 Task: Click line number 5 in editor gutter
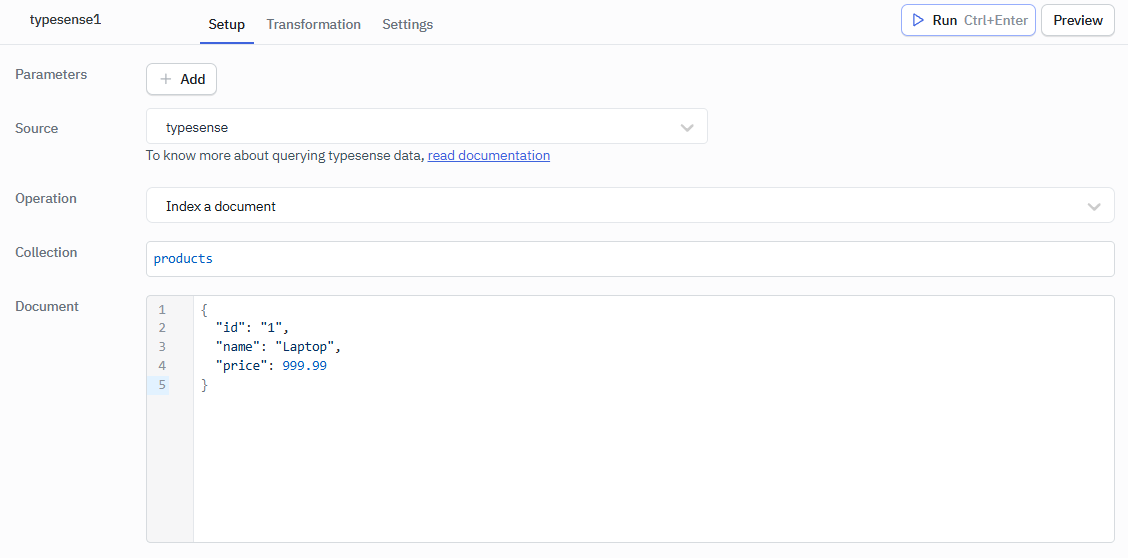point(162,385)
